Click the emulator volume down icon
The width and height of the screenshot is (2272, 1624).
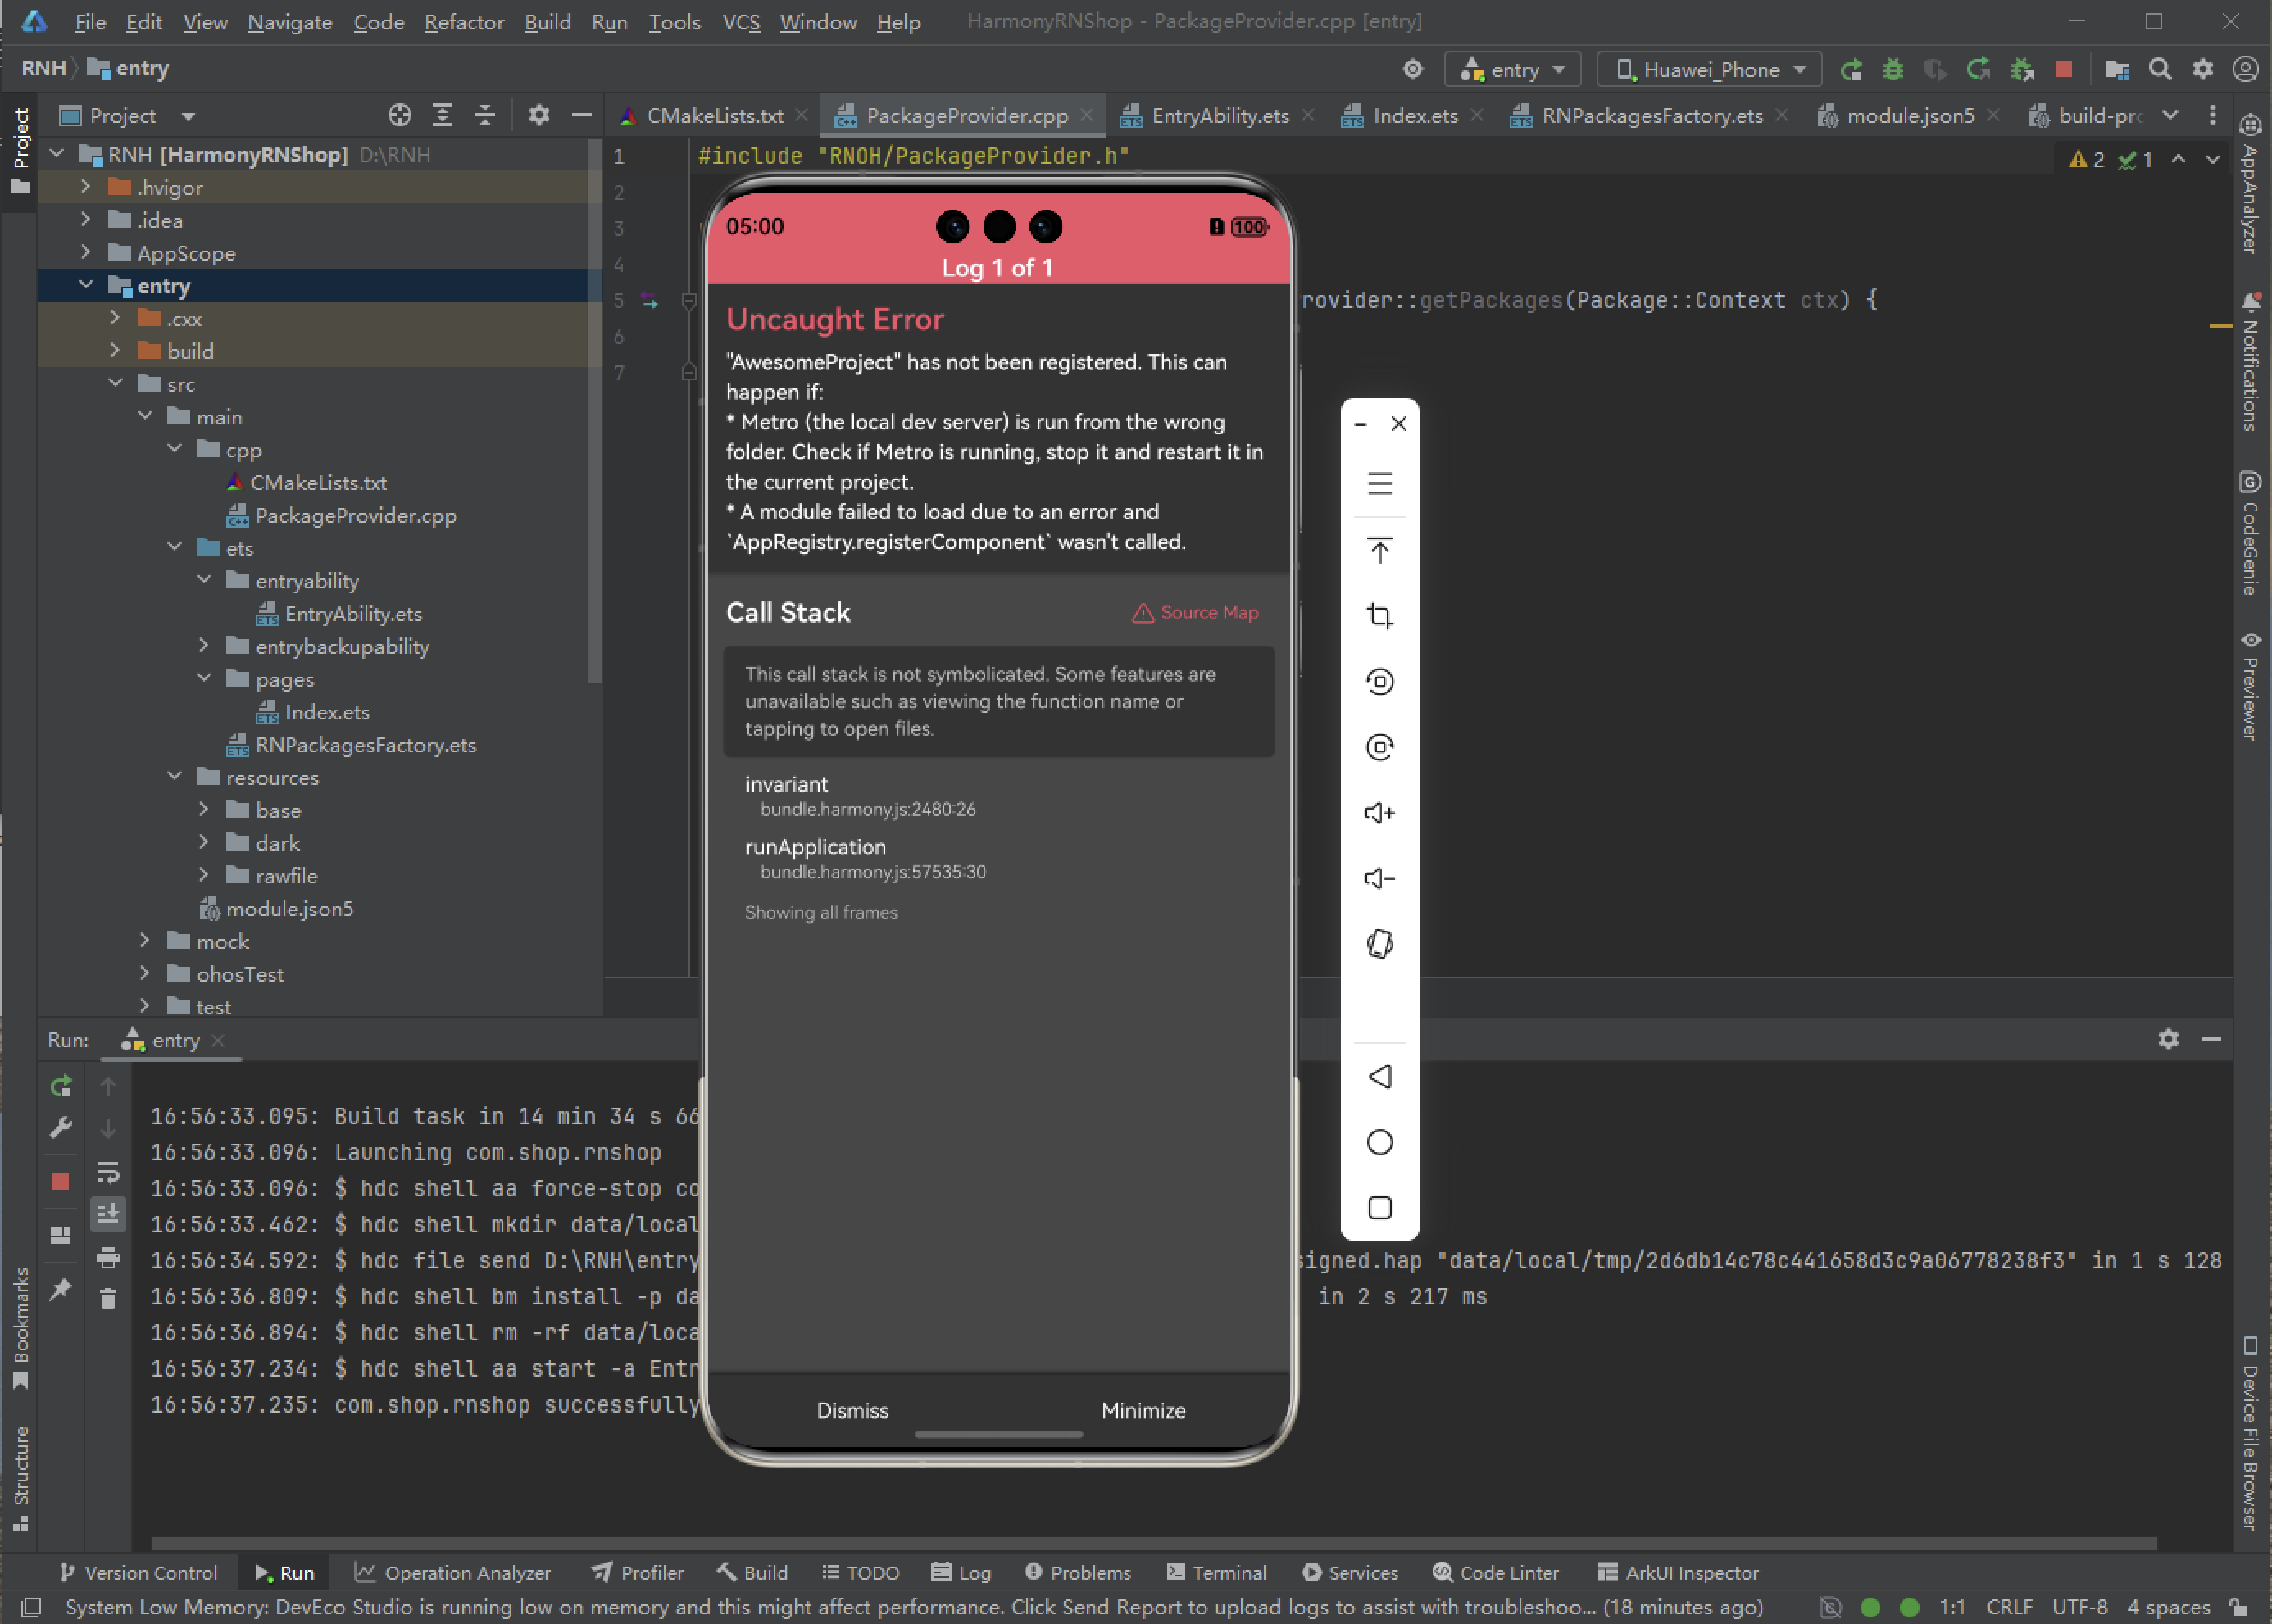[1379, 878]
